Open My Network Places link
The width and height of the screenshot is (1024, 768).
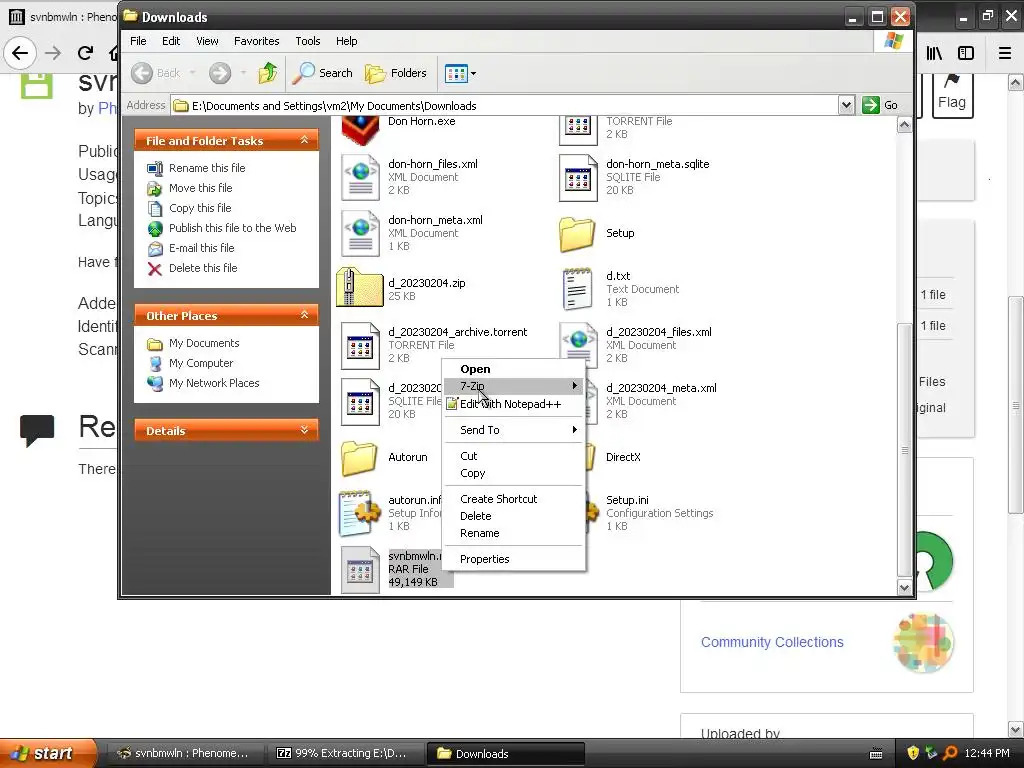(214, 383)
